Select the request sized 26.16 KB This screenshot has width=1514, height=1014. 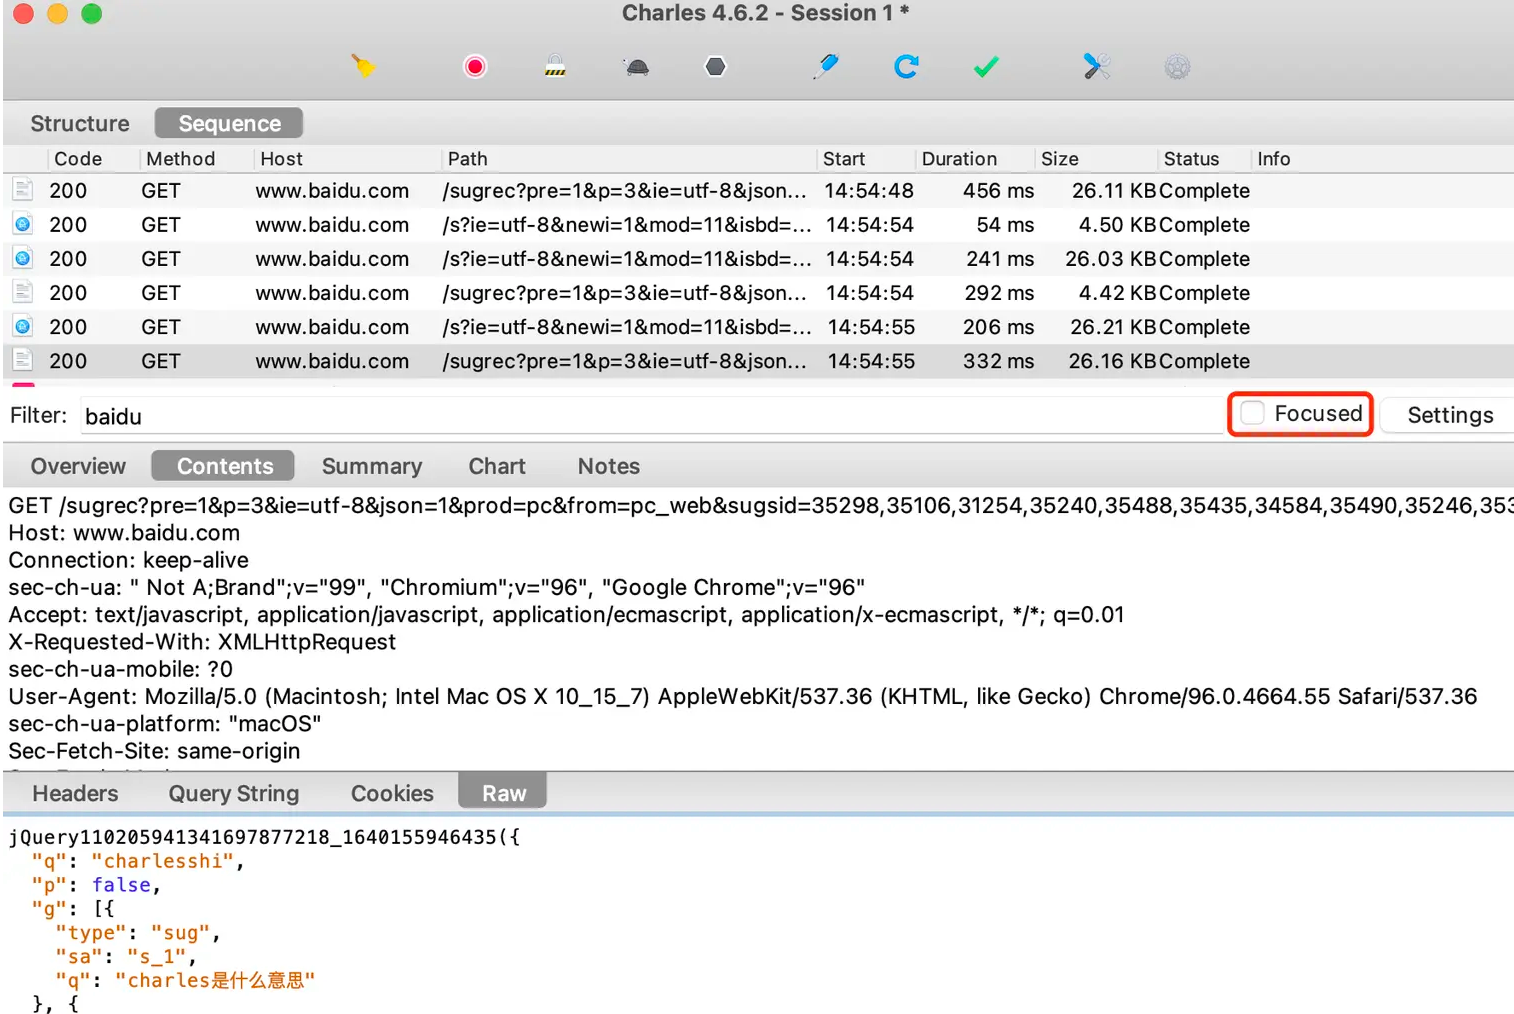[758, 360]
